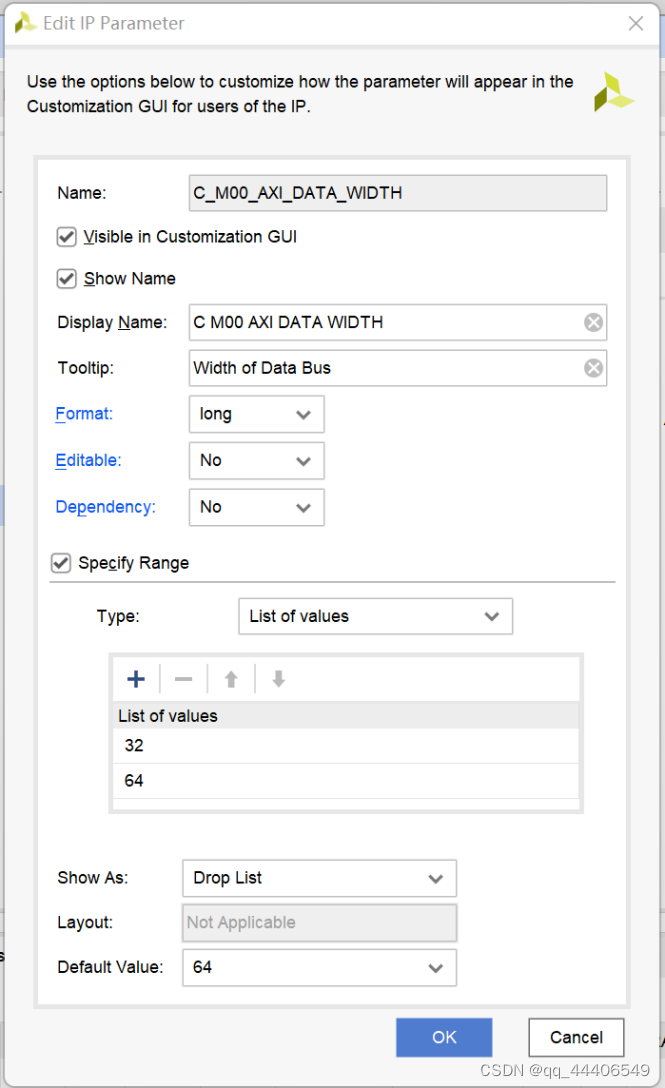Viewport: 665px width, 1088px height.
Task: Add a new value with the plus icon
Action: point(135,679)
